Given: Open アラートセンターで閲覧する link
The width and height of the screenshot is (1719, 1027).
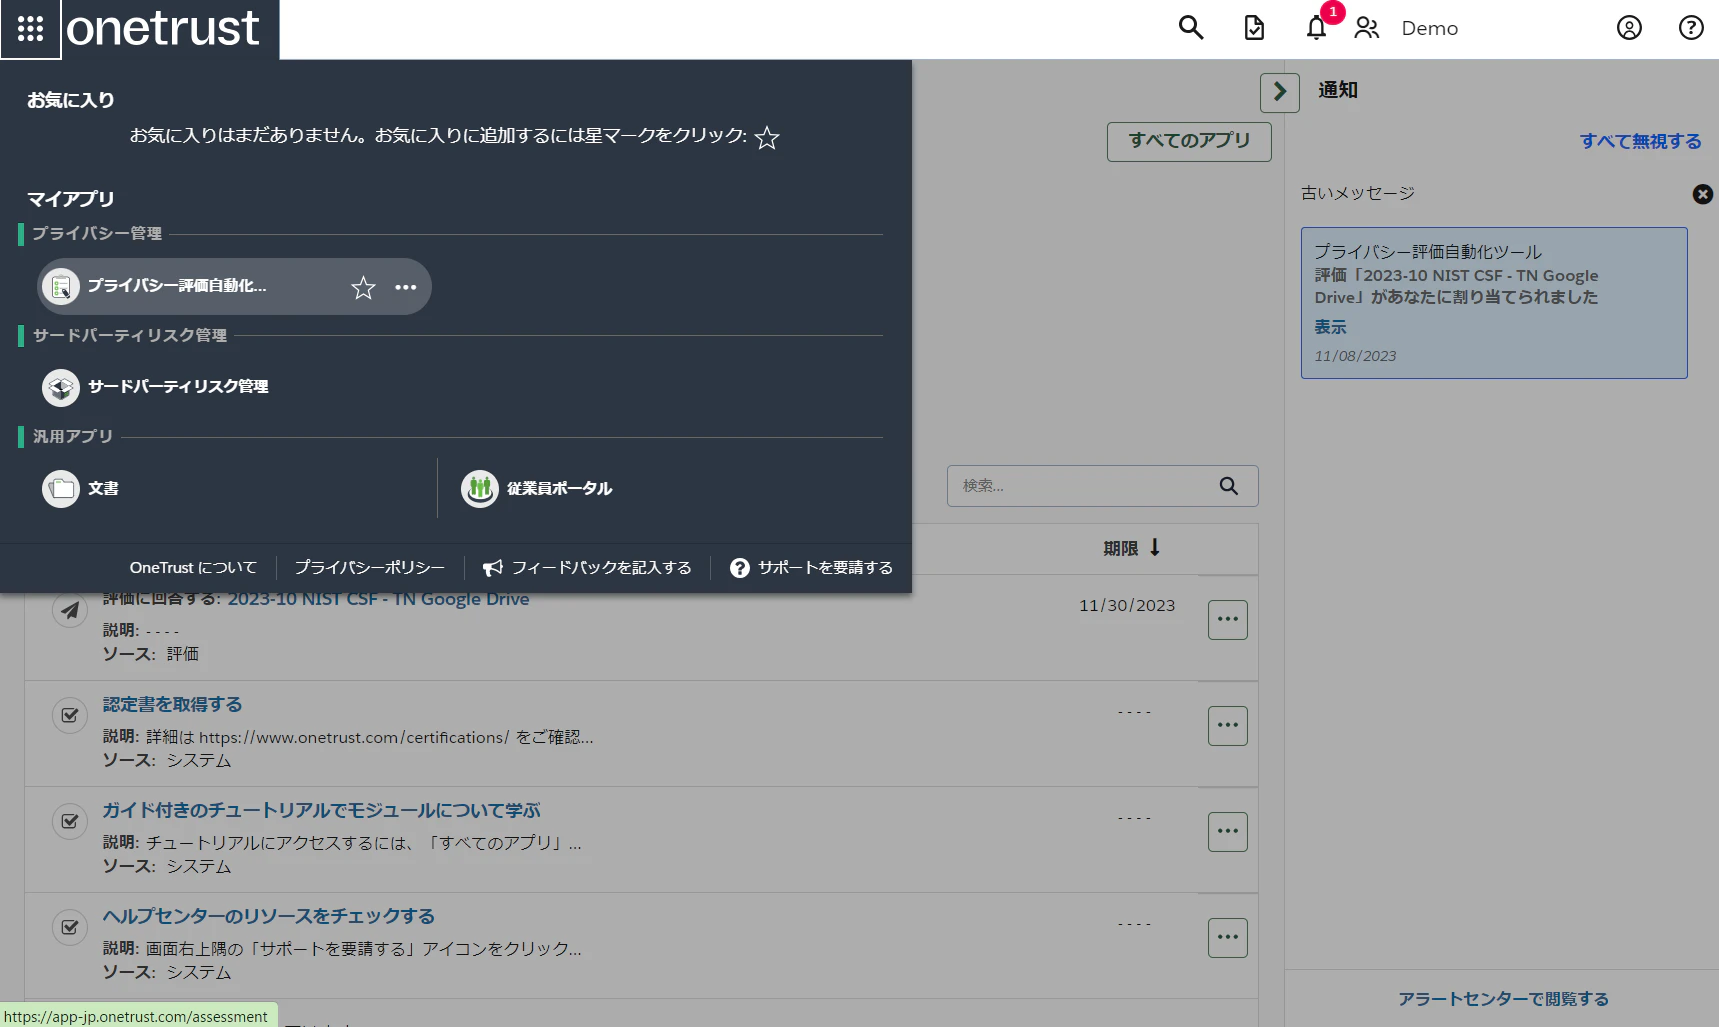Looking at the screenshot, I should (x=1503, y=999).
